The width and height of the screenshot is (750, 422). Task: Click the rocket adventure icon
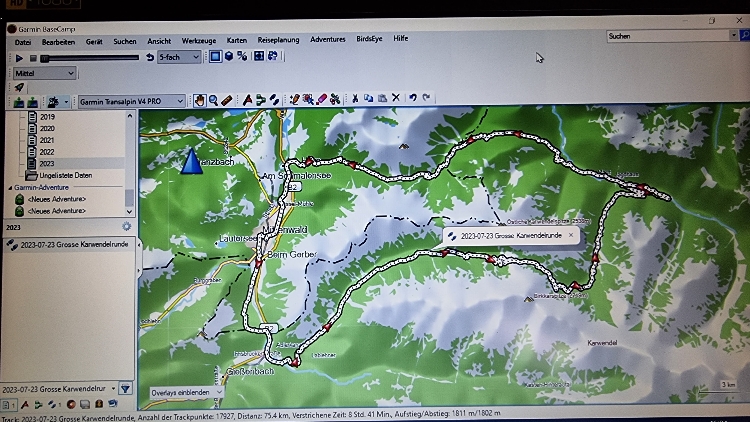tap(19, 88)
